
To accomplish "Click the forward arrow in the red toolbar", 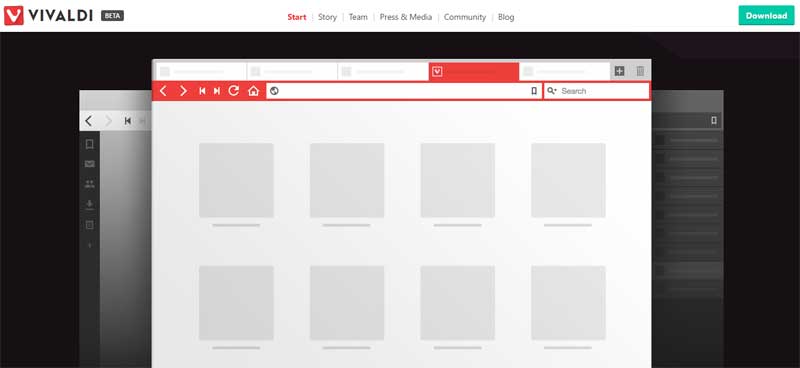I will (x=183, y=91).
